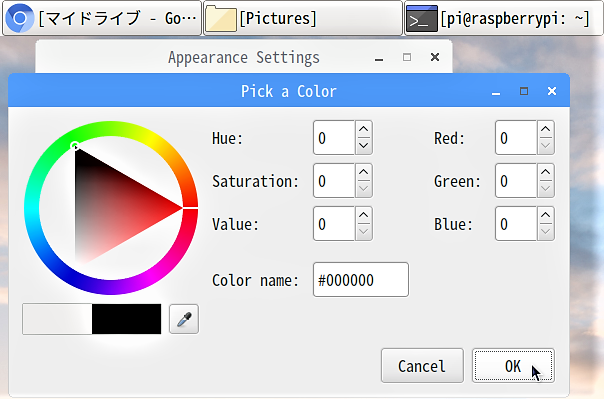Increase Red with the up arrow
The image size is (604, 399).
coord(545,129)
